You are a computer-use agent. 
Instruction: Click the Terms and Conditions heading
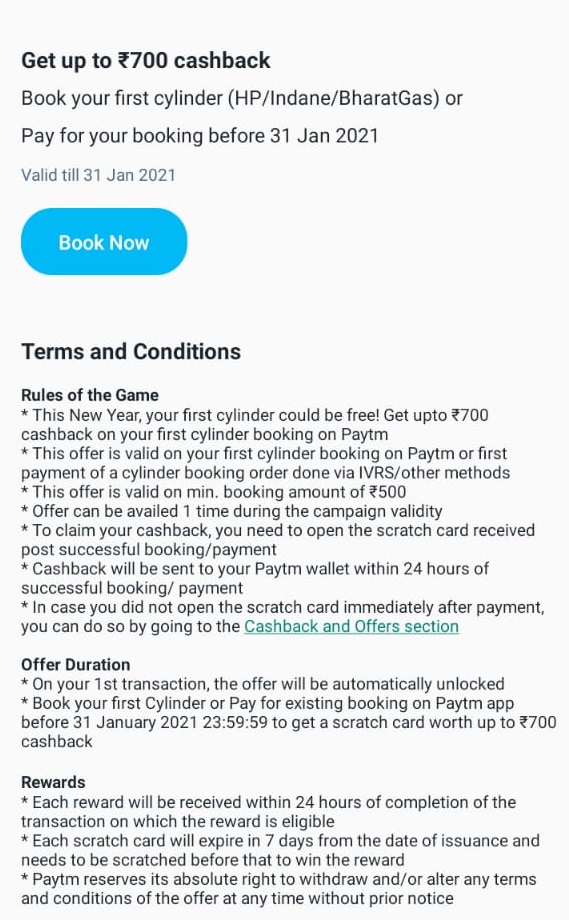pos(131,351)
